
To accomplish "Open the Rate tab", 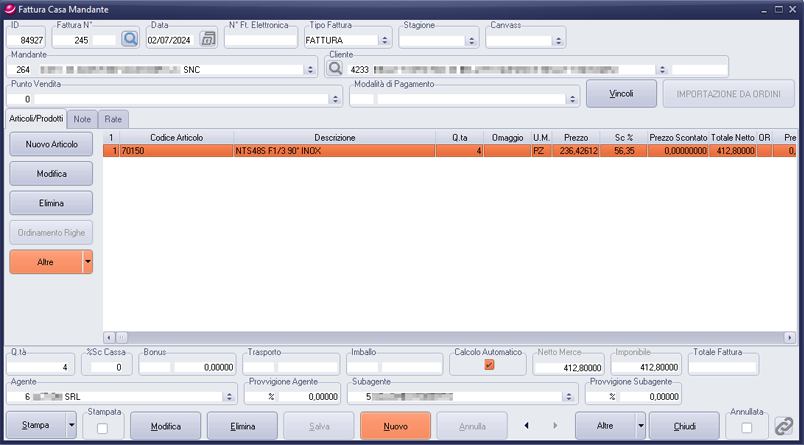I will point(113,119).
